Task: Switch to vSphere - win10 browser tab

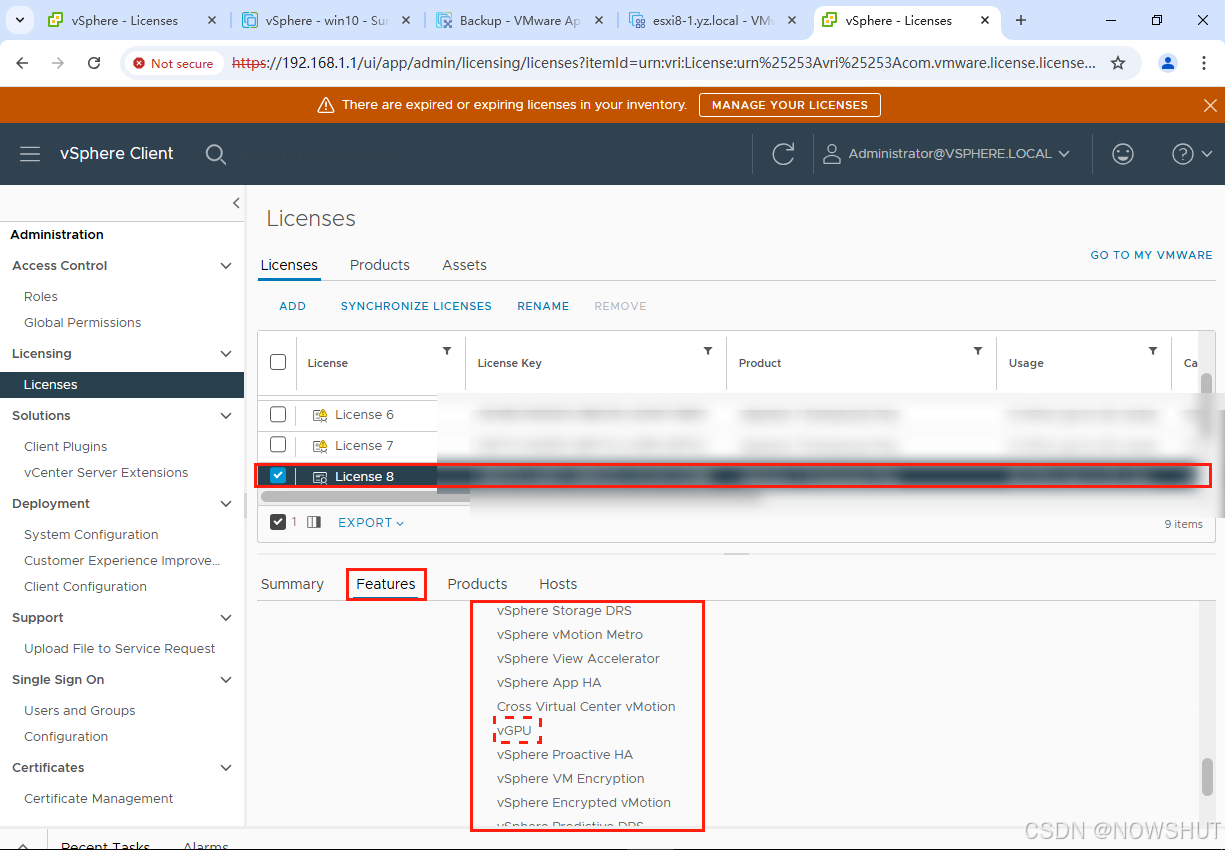Action: coord(326,20)
